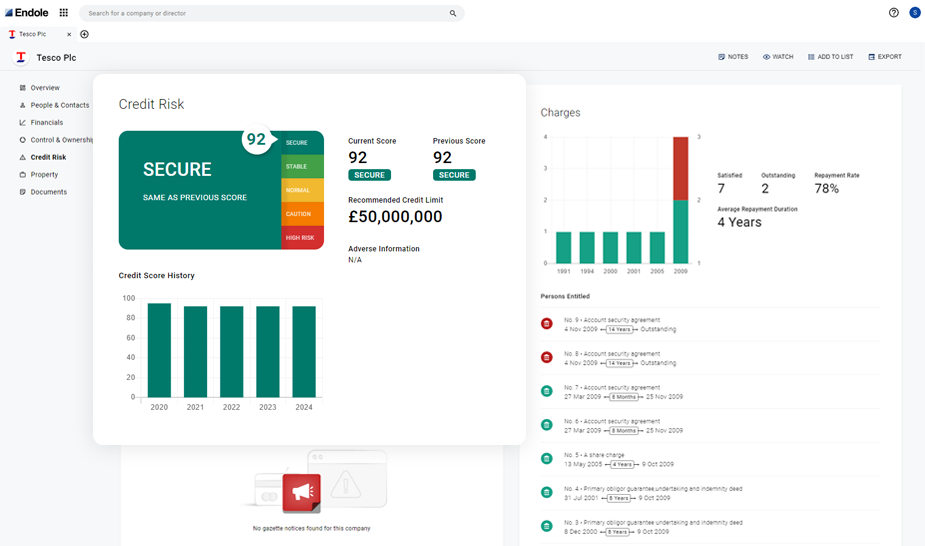Export the company report
The height and width of the screenshot is (546, 925).
pos(884,57)
